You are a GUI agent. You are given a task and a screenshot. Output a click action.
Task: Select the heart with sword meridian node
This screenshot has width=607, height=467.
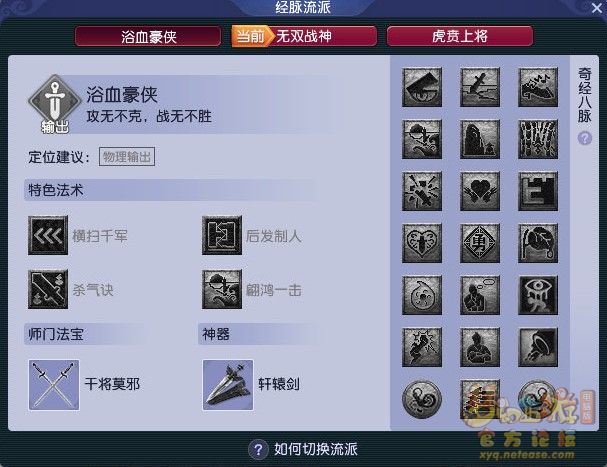click(x=422, y=243)
